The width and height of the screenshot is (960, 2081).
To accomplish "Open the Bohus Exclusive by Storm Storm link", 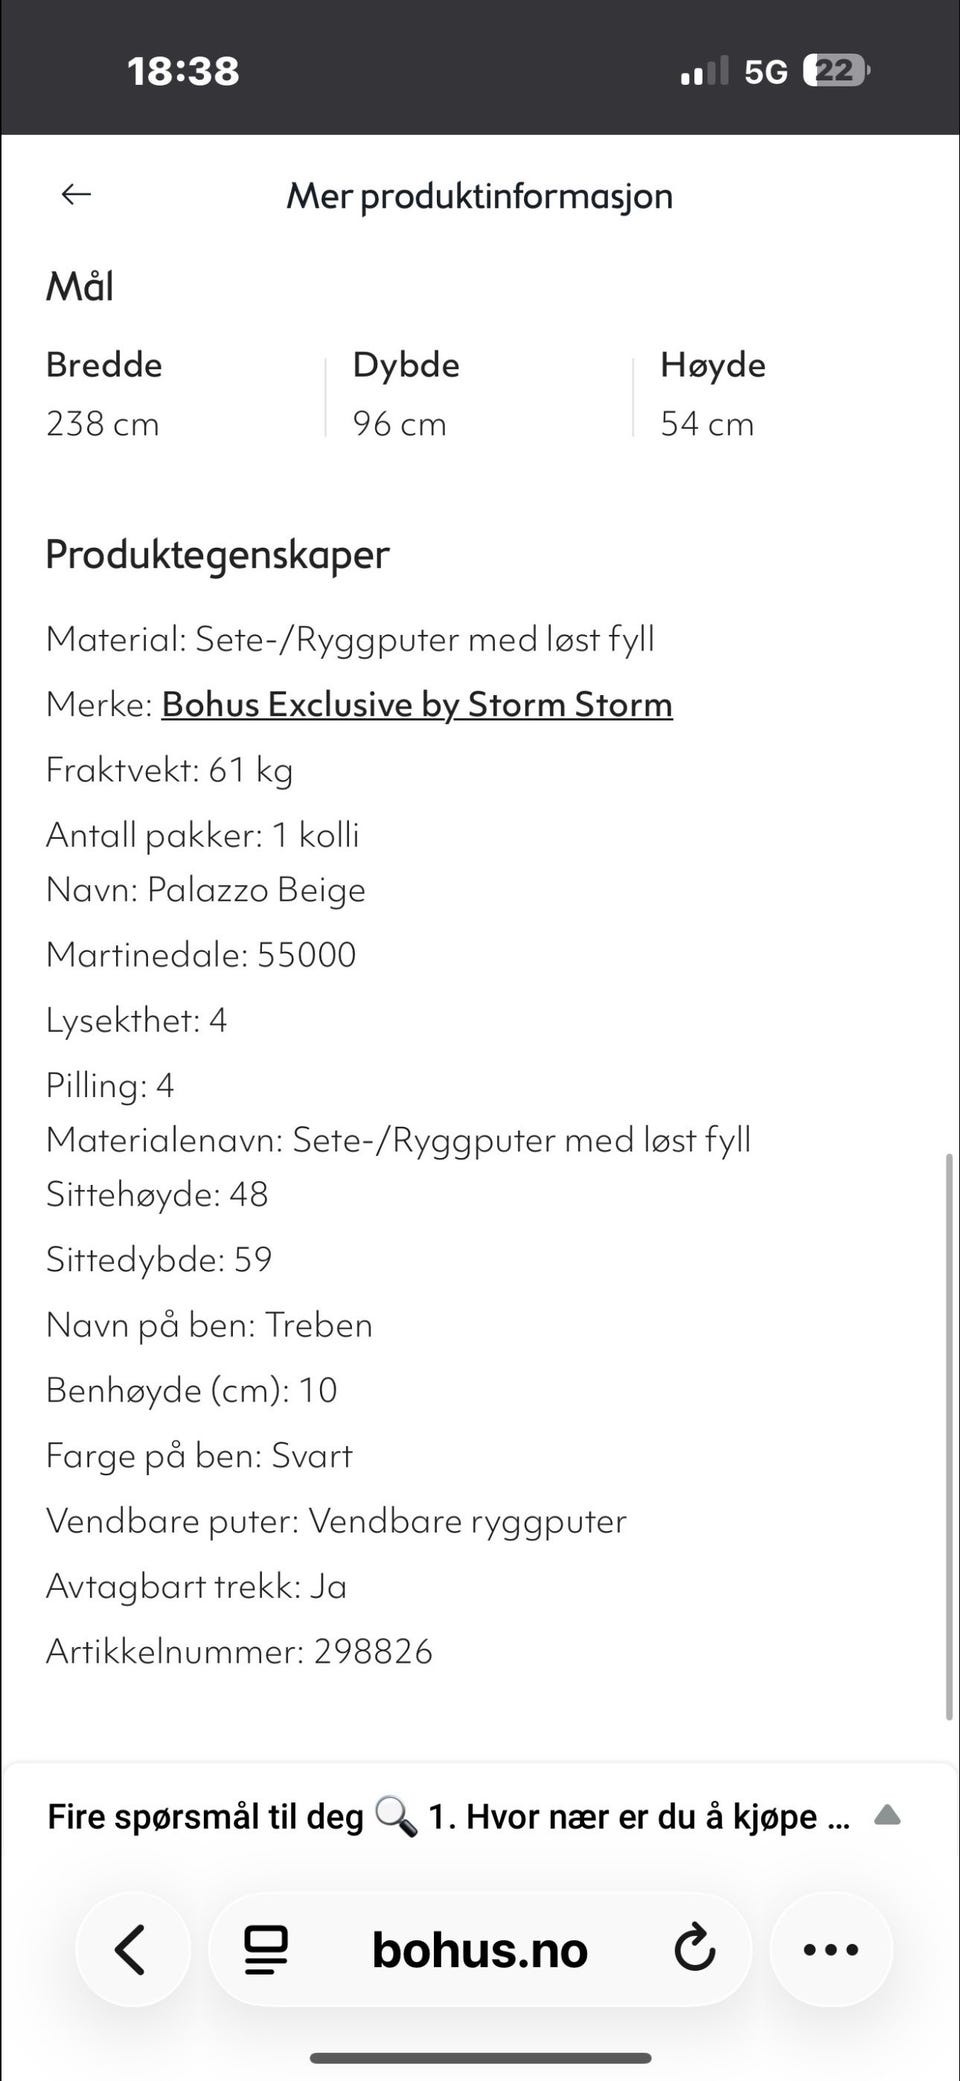I will pos(417,704).
